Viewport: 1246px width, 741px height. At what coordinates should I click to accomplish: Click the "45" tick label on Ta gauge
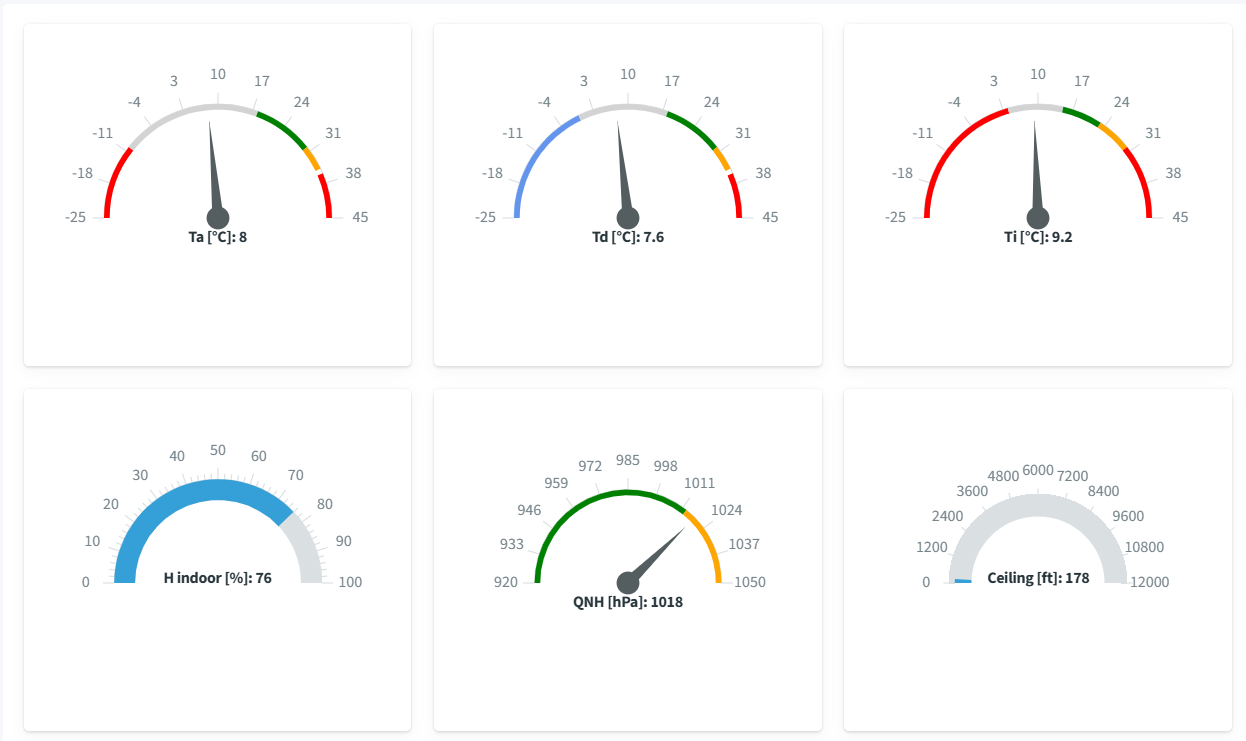360,217
